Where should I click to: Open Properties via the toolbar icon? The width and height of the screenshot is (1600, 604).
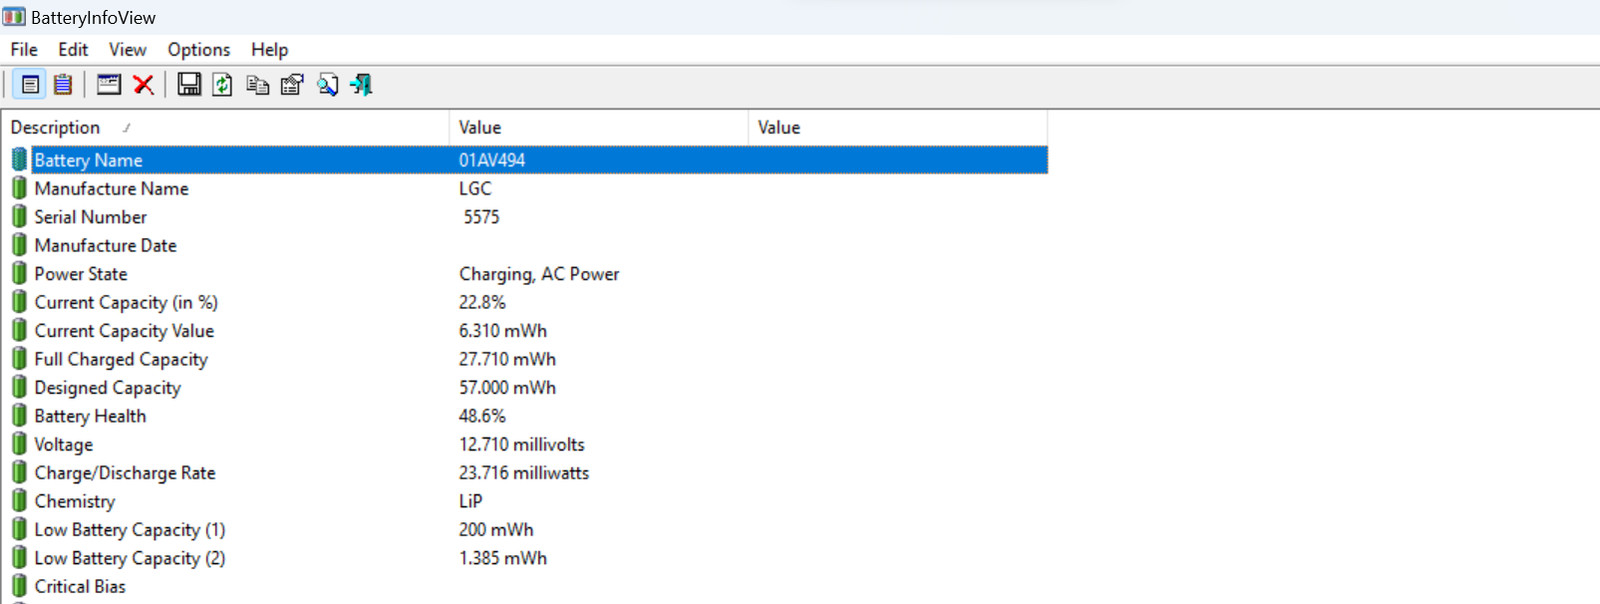[x=292, y=85]
